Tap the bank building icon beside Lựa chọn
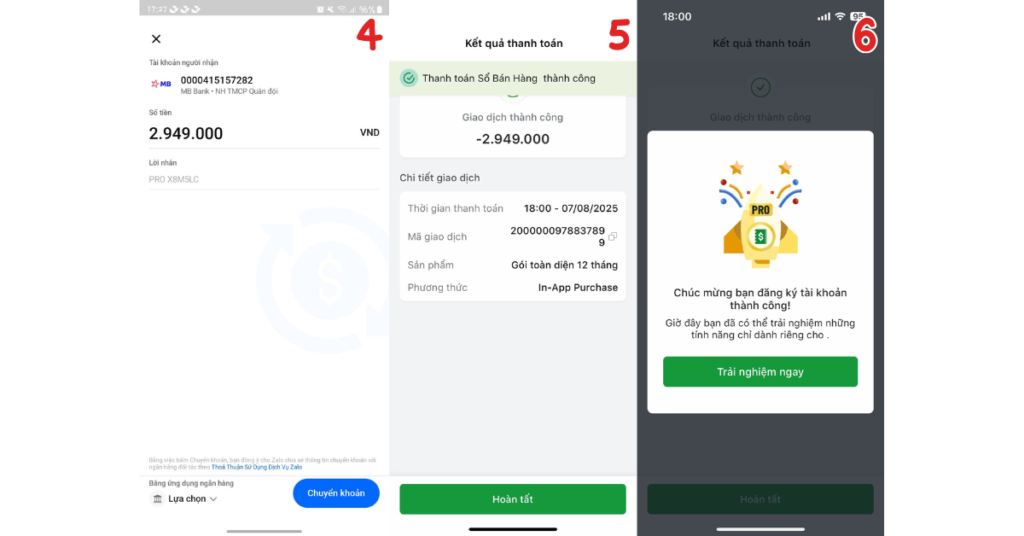 tap(157, 499)
